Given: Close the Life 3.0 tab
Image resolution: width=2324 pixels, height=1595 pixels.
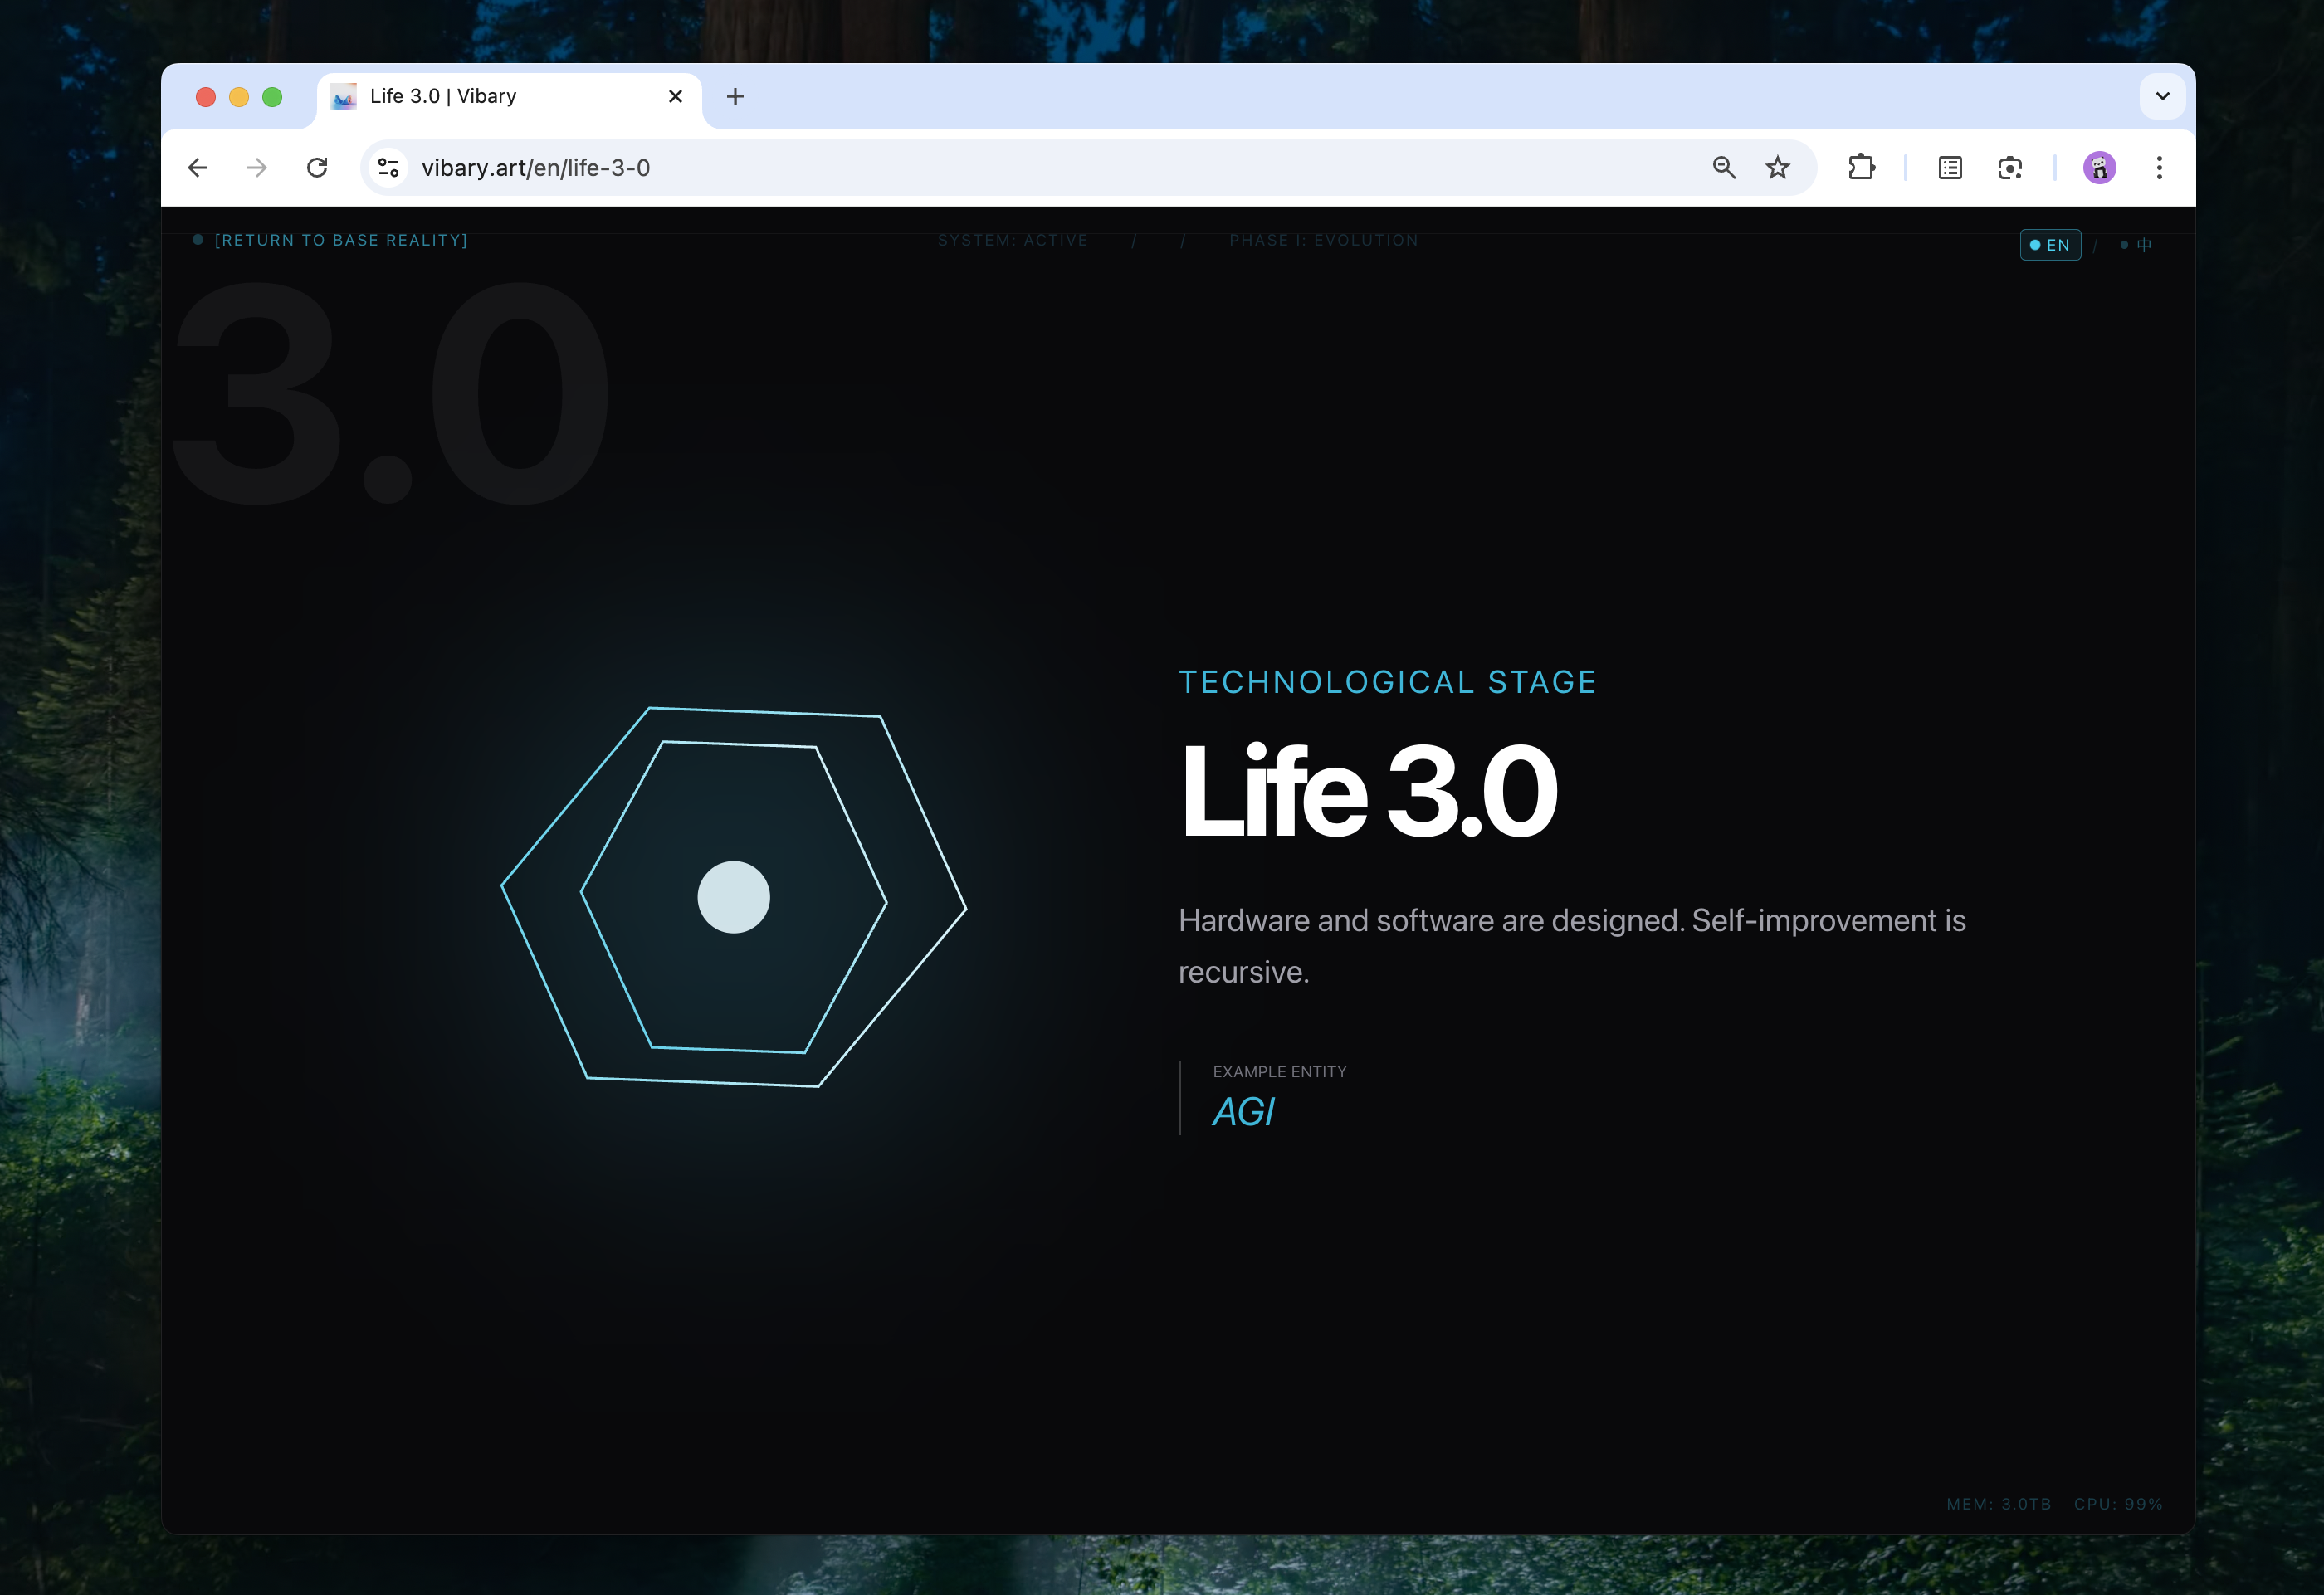Looking at the screenshot, I should tap(675, 97).
